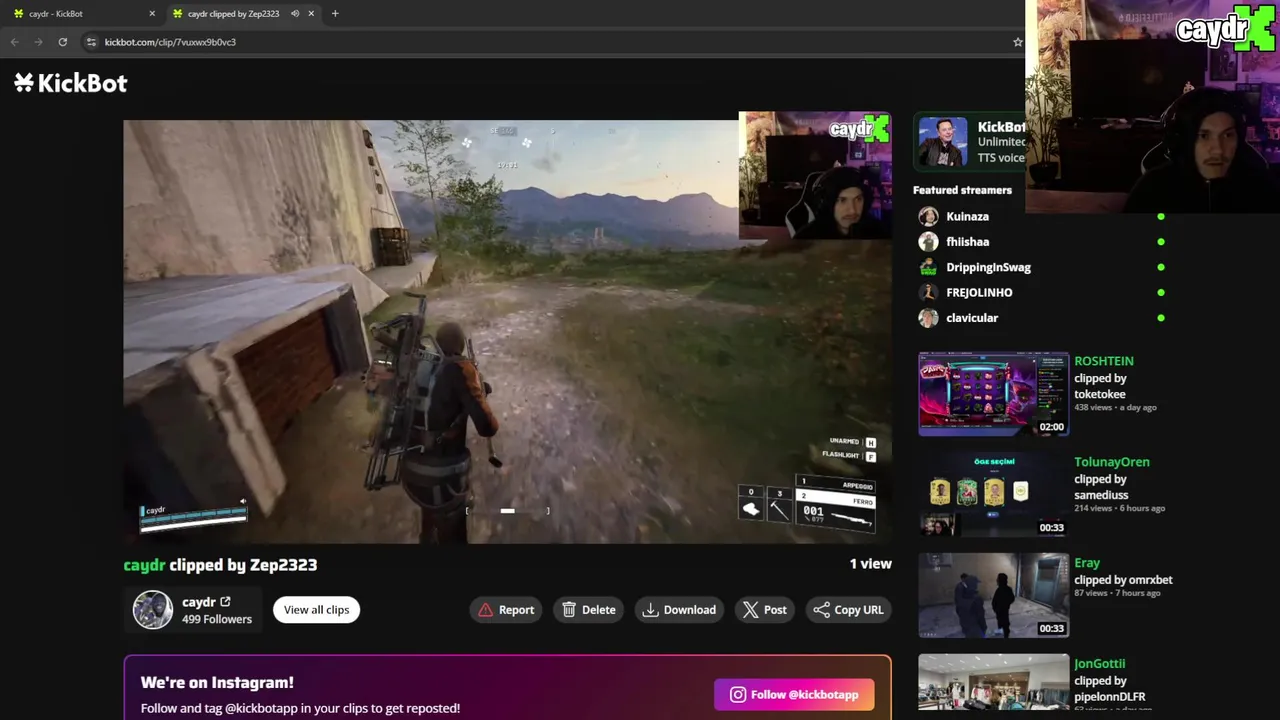The height and width of the screenshot is (720, 1280).
Task: Follow @kickbotapp on Instagram
Action: coord(794,695)
